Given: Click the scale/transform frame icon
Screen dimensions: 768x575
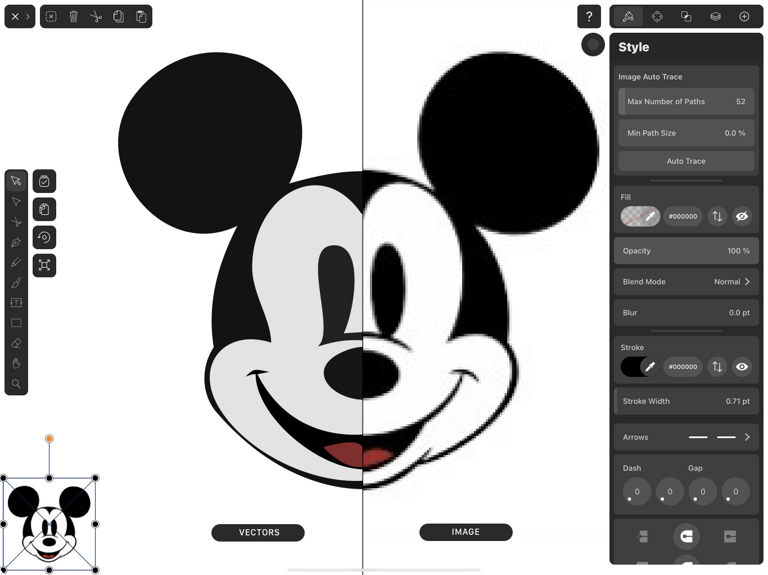Looking at the screenshot, I should click(44, 265).
